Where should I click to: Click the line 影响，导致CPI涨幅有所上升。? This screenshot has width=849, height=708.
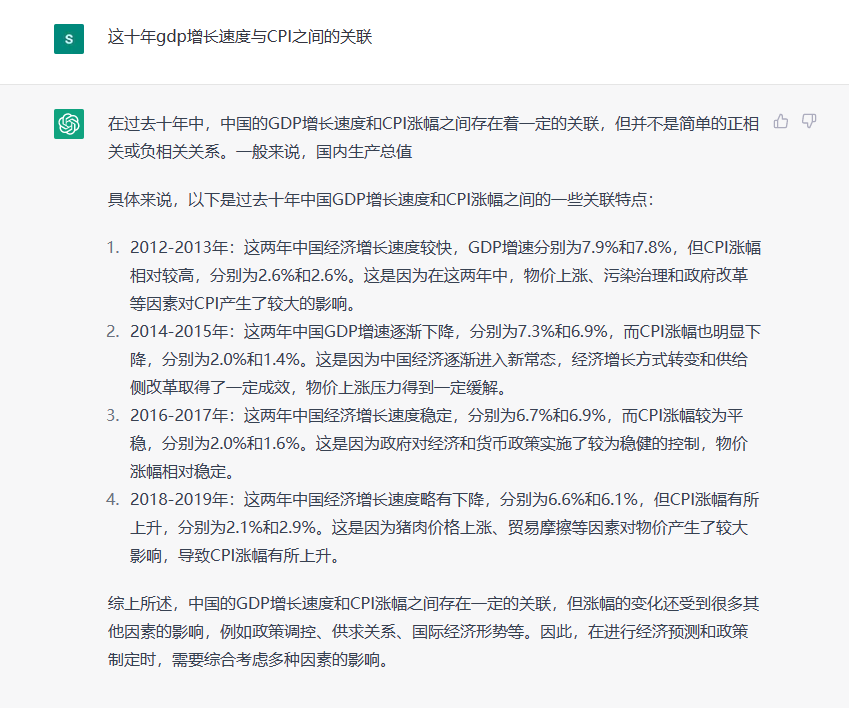(236, 555)
